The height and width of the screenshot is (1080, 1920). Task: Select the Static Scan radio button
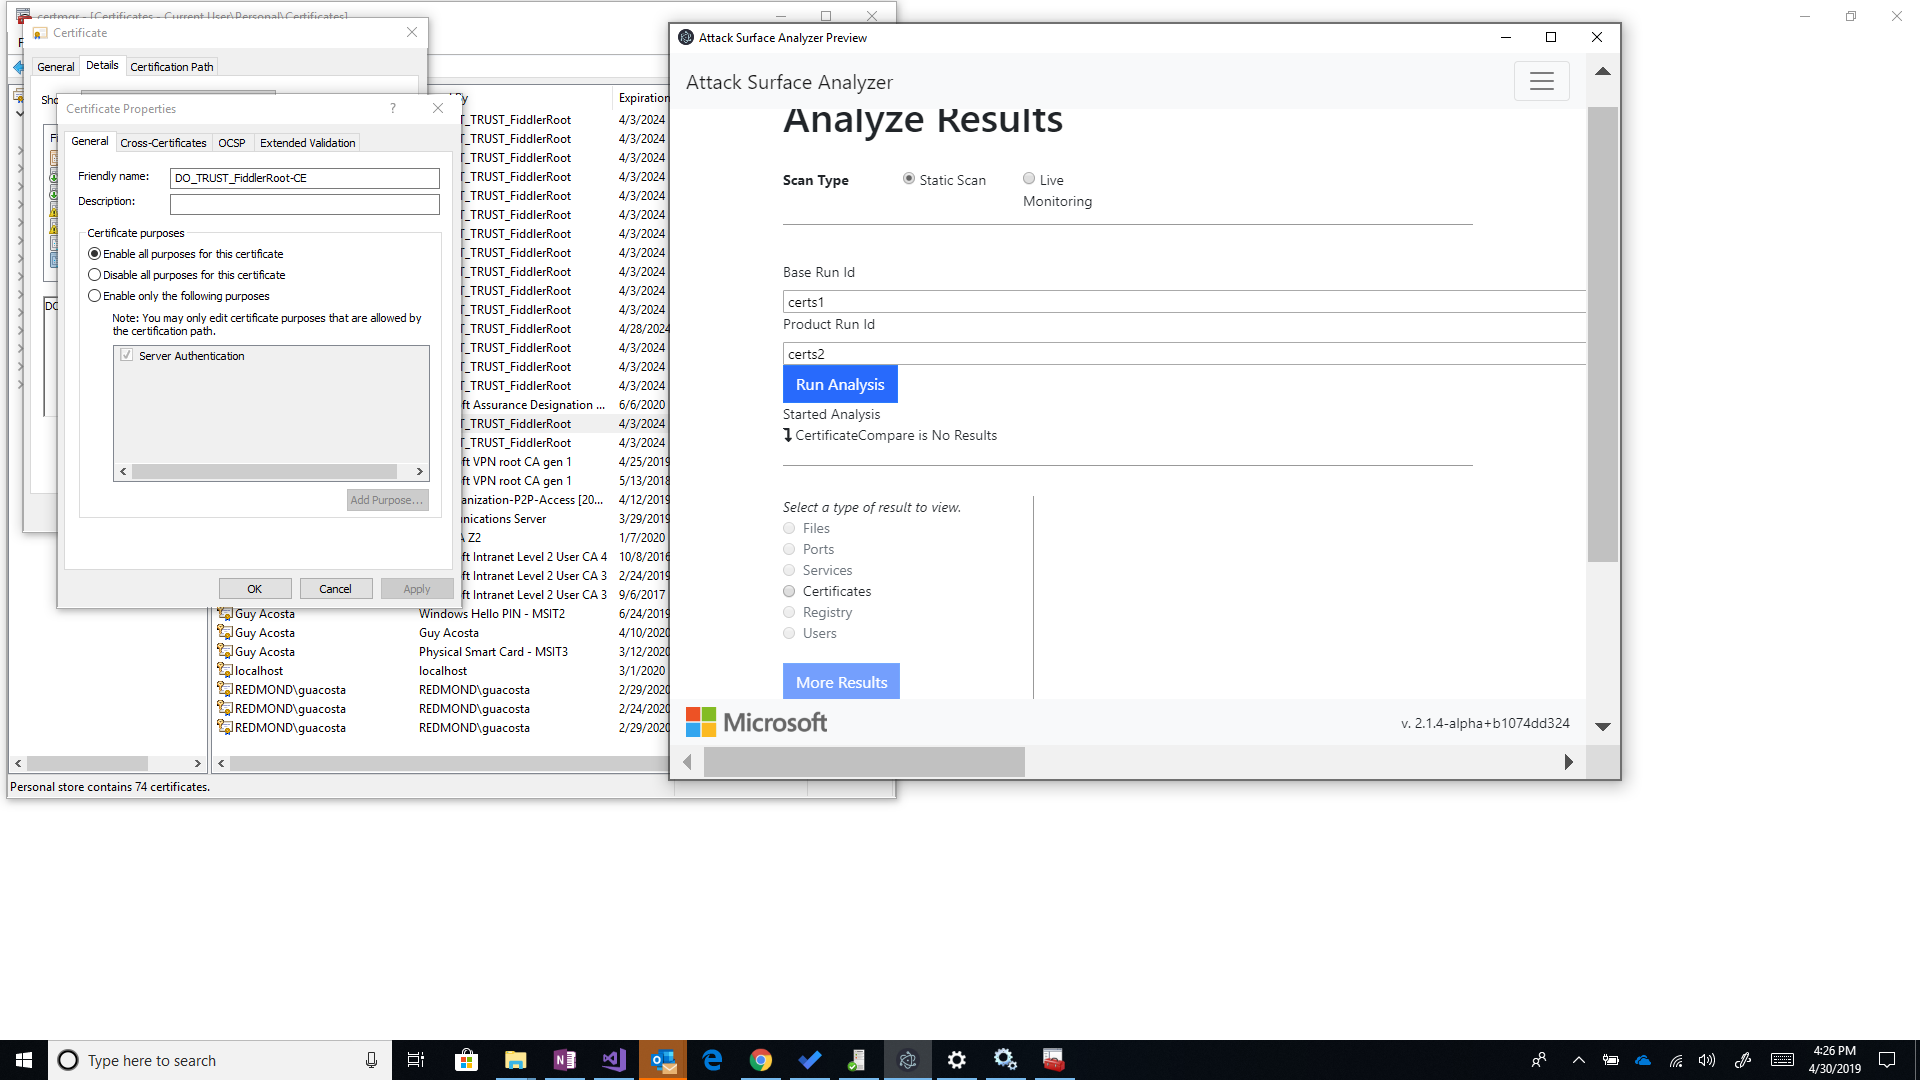point(909,179)
